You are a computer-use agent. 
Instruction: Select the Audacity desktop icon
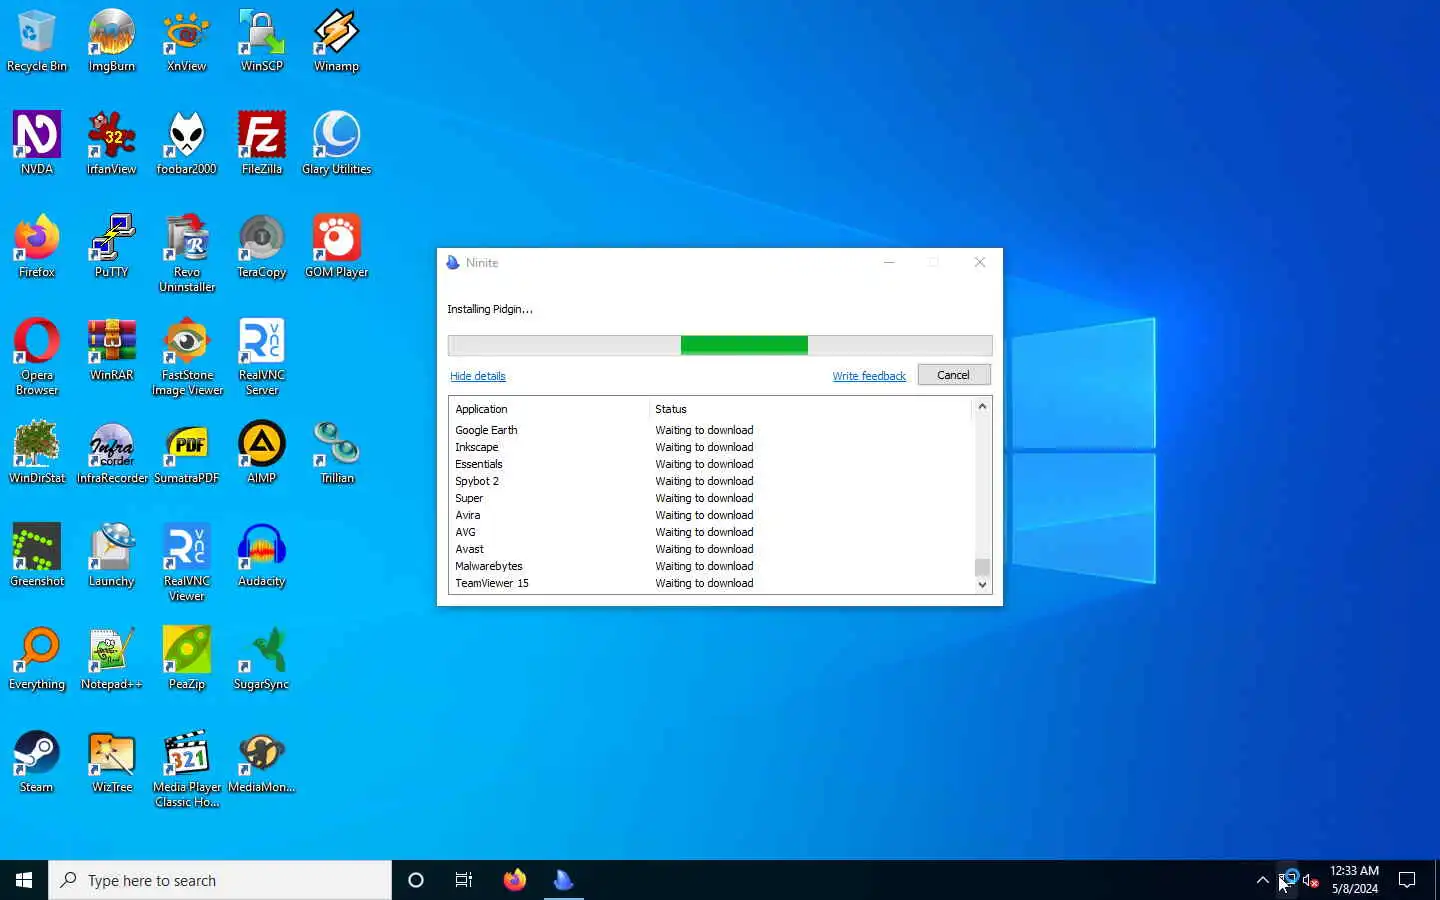[262, 556]
